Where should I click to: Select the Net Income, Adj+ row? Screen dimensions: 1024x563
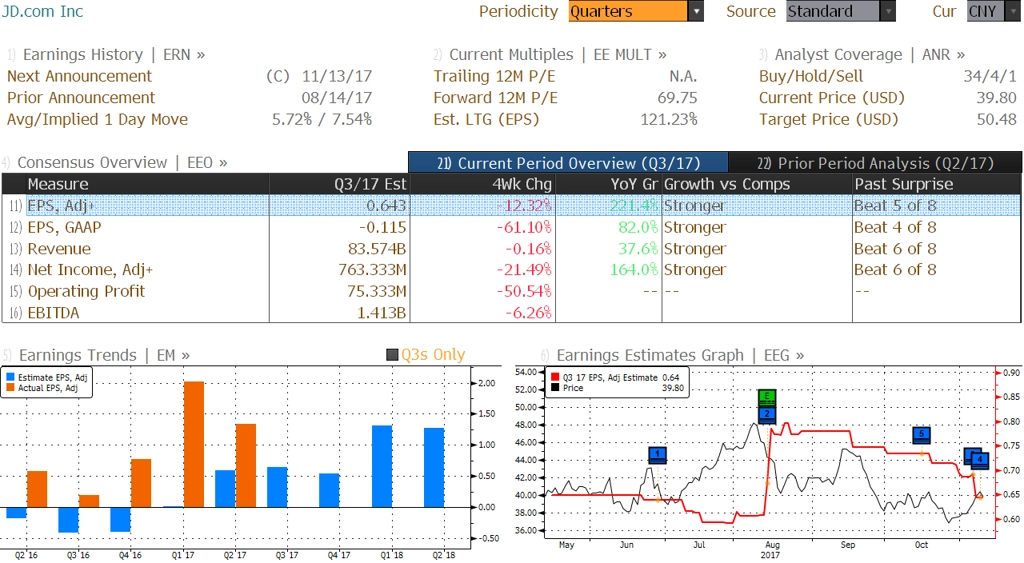[x=511, y=270]
